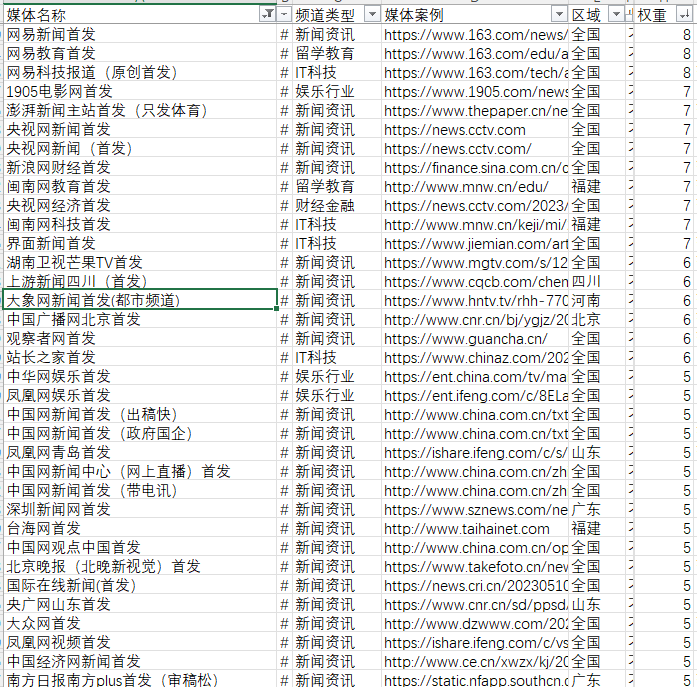Click the www.1905.com news link
This screenshot has width=697, height=687.
[475, 92]
